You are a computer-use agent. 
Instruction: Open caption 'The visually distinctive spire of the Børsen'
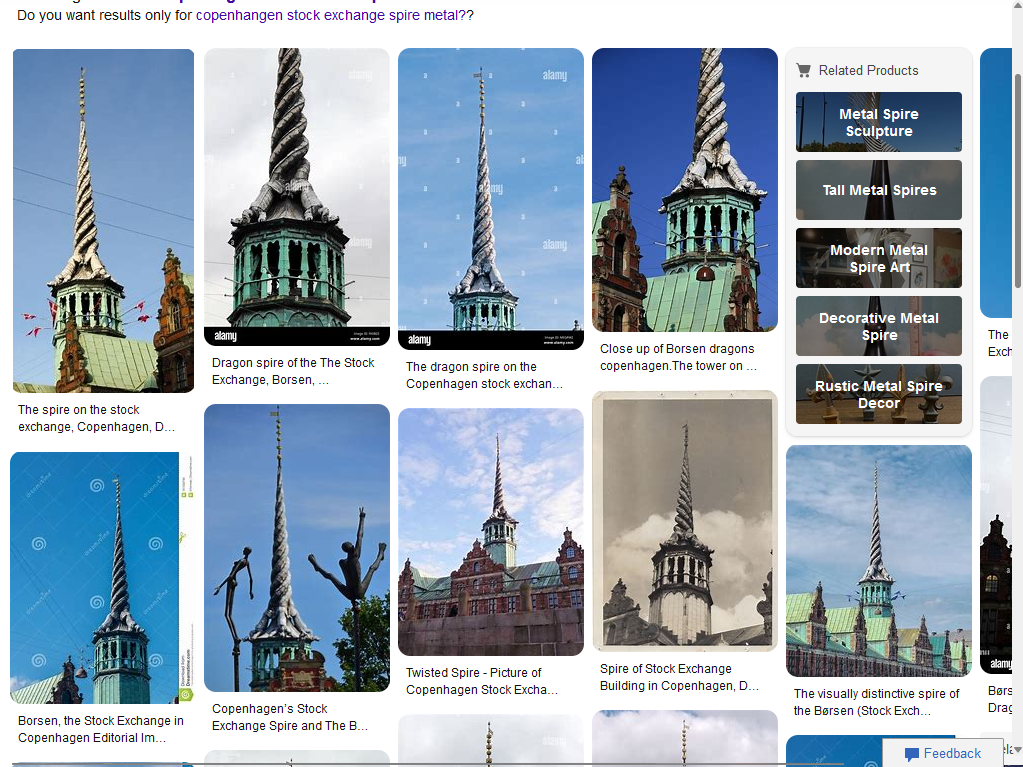[x=876, y=702]
